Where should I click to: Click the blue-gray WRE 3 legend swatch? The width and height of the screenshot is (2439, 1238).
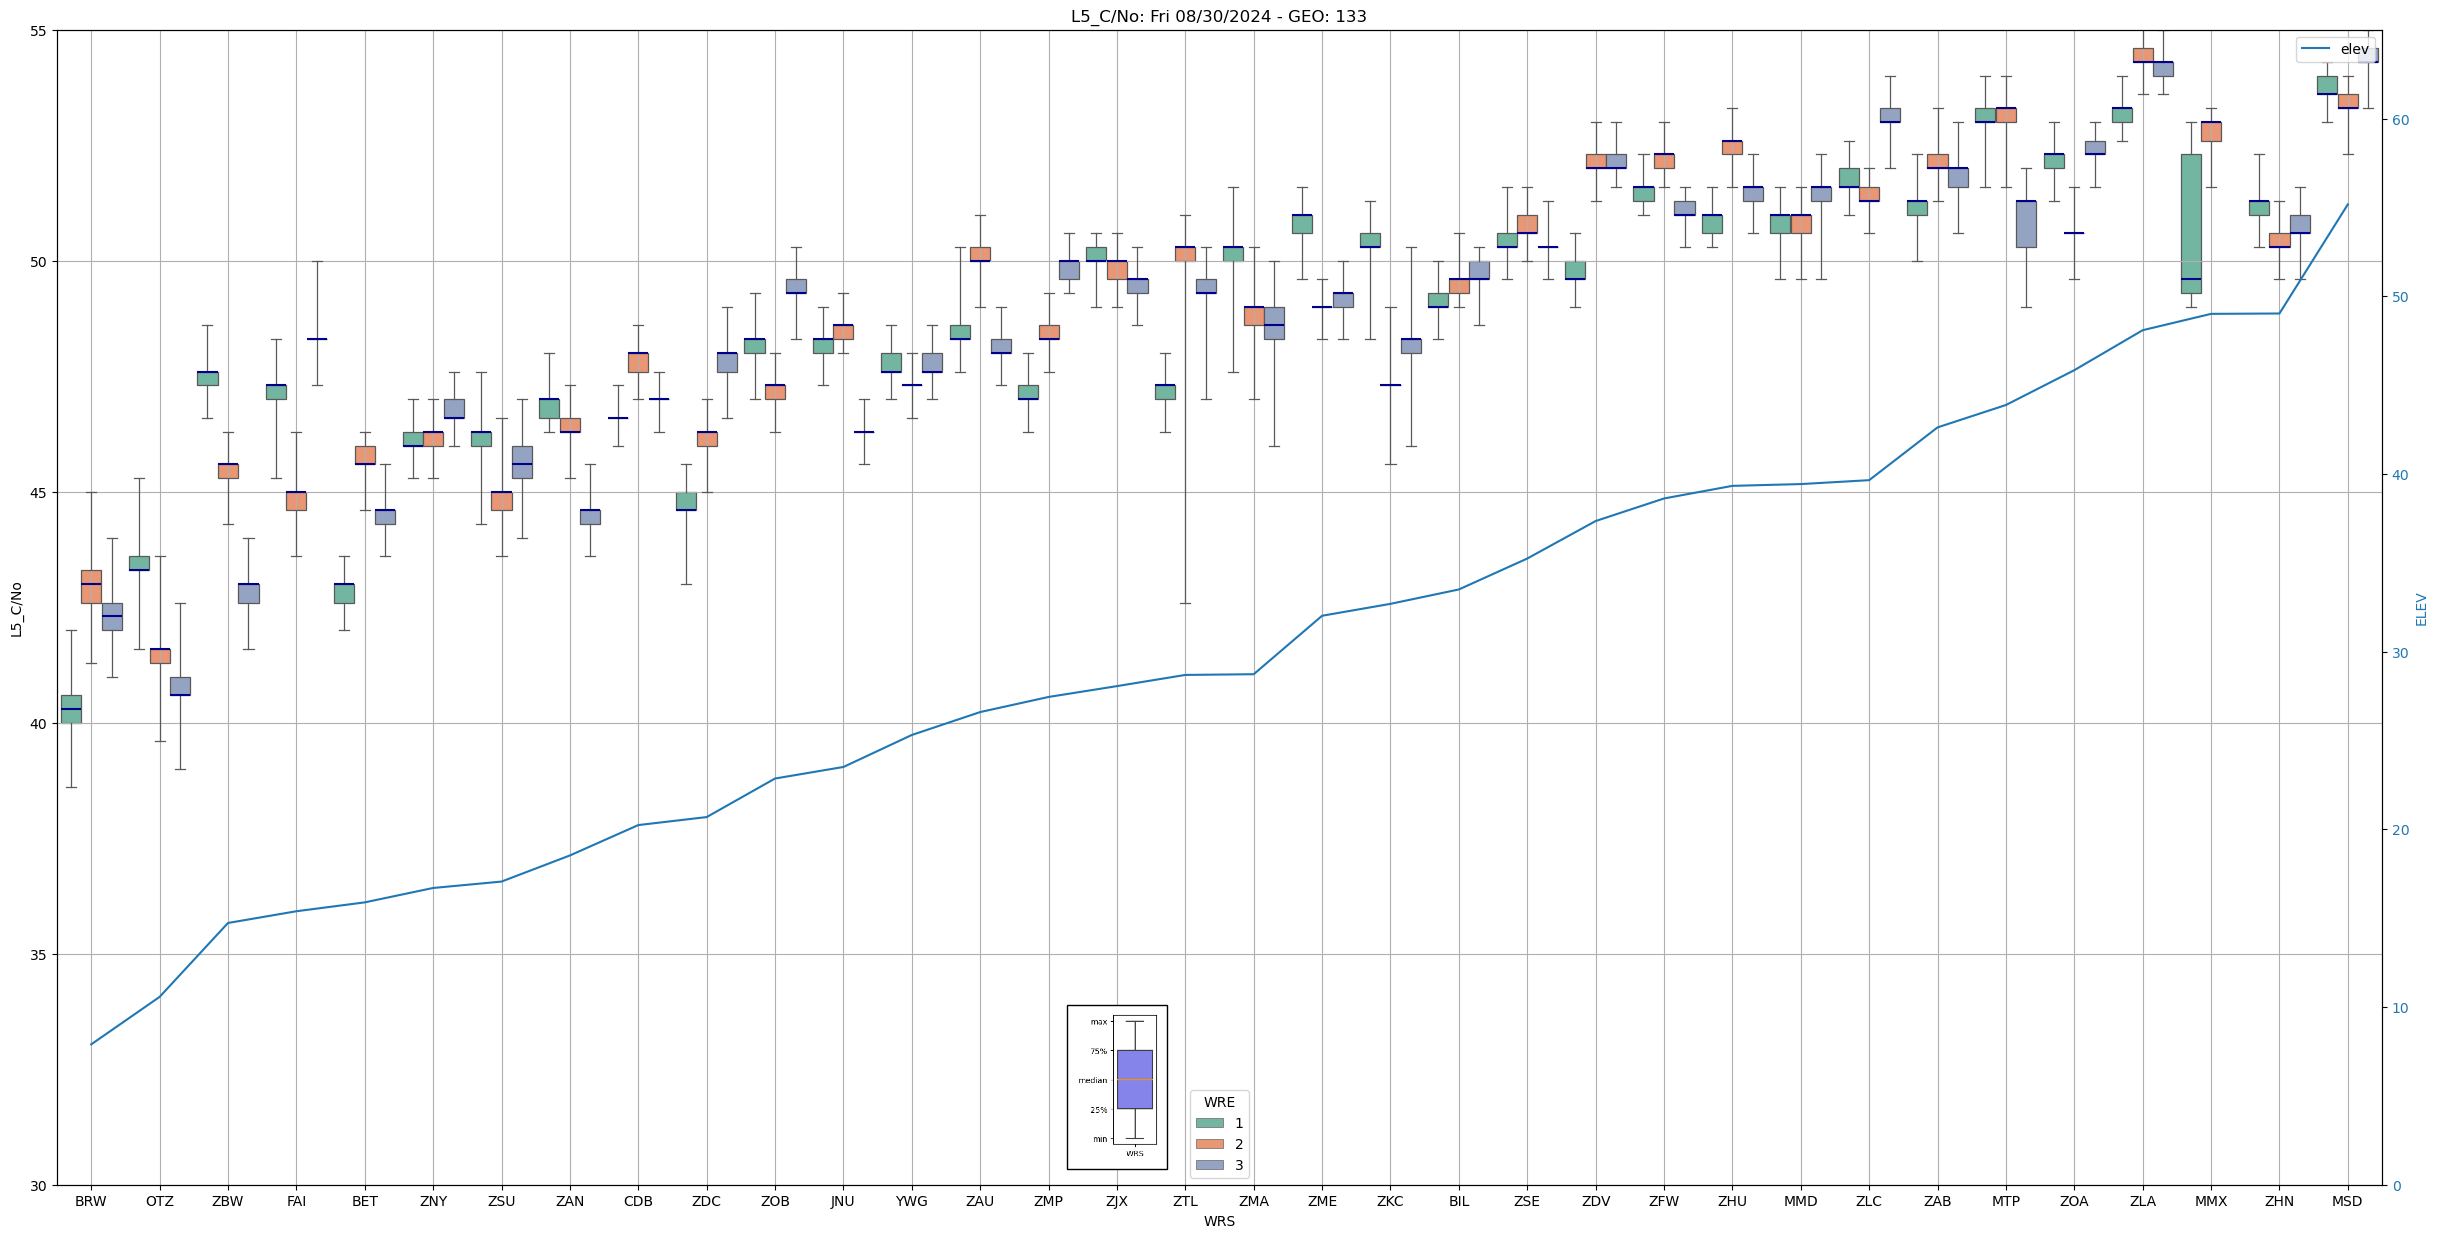pyautogui.click(x=1209, y=1165)
